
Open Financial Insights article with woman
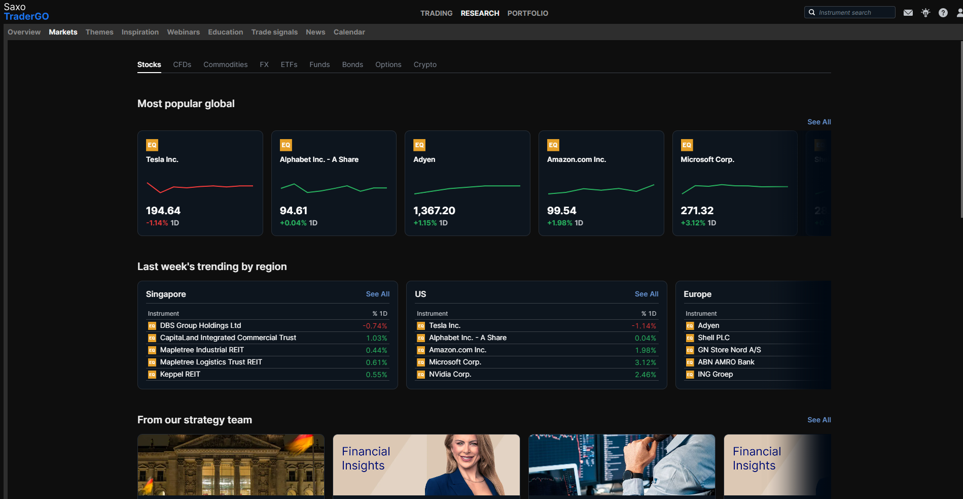(x=426, y=465)
